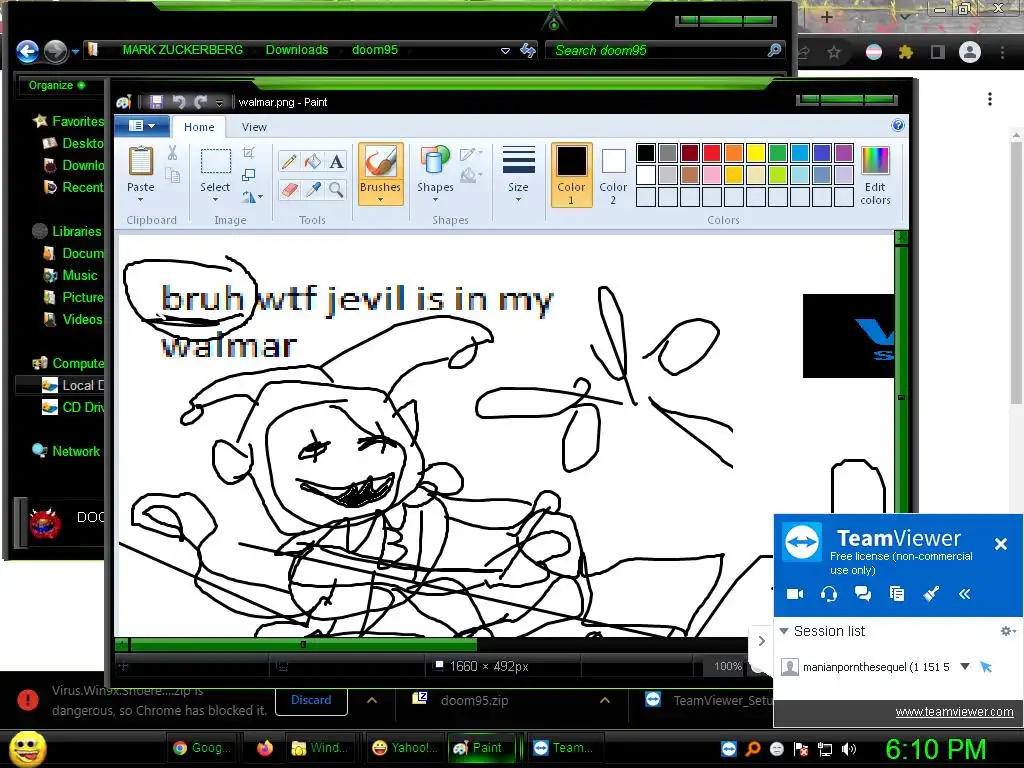Switch to Yahoo! task in taskbar
This screenshot has height=768, width=1024.
pyautogui.click(x=404, y=748)
